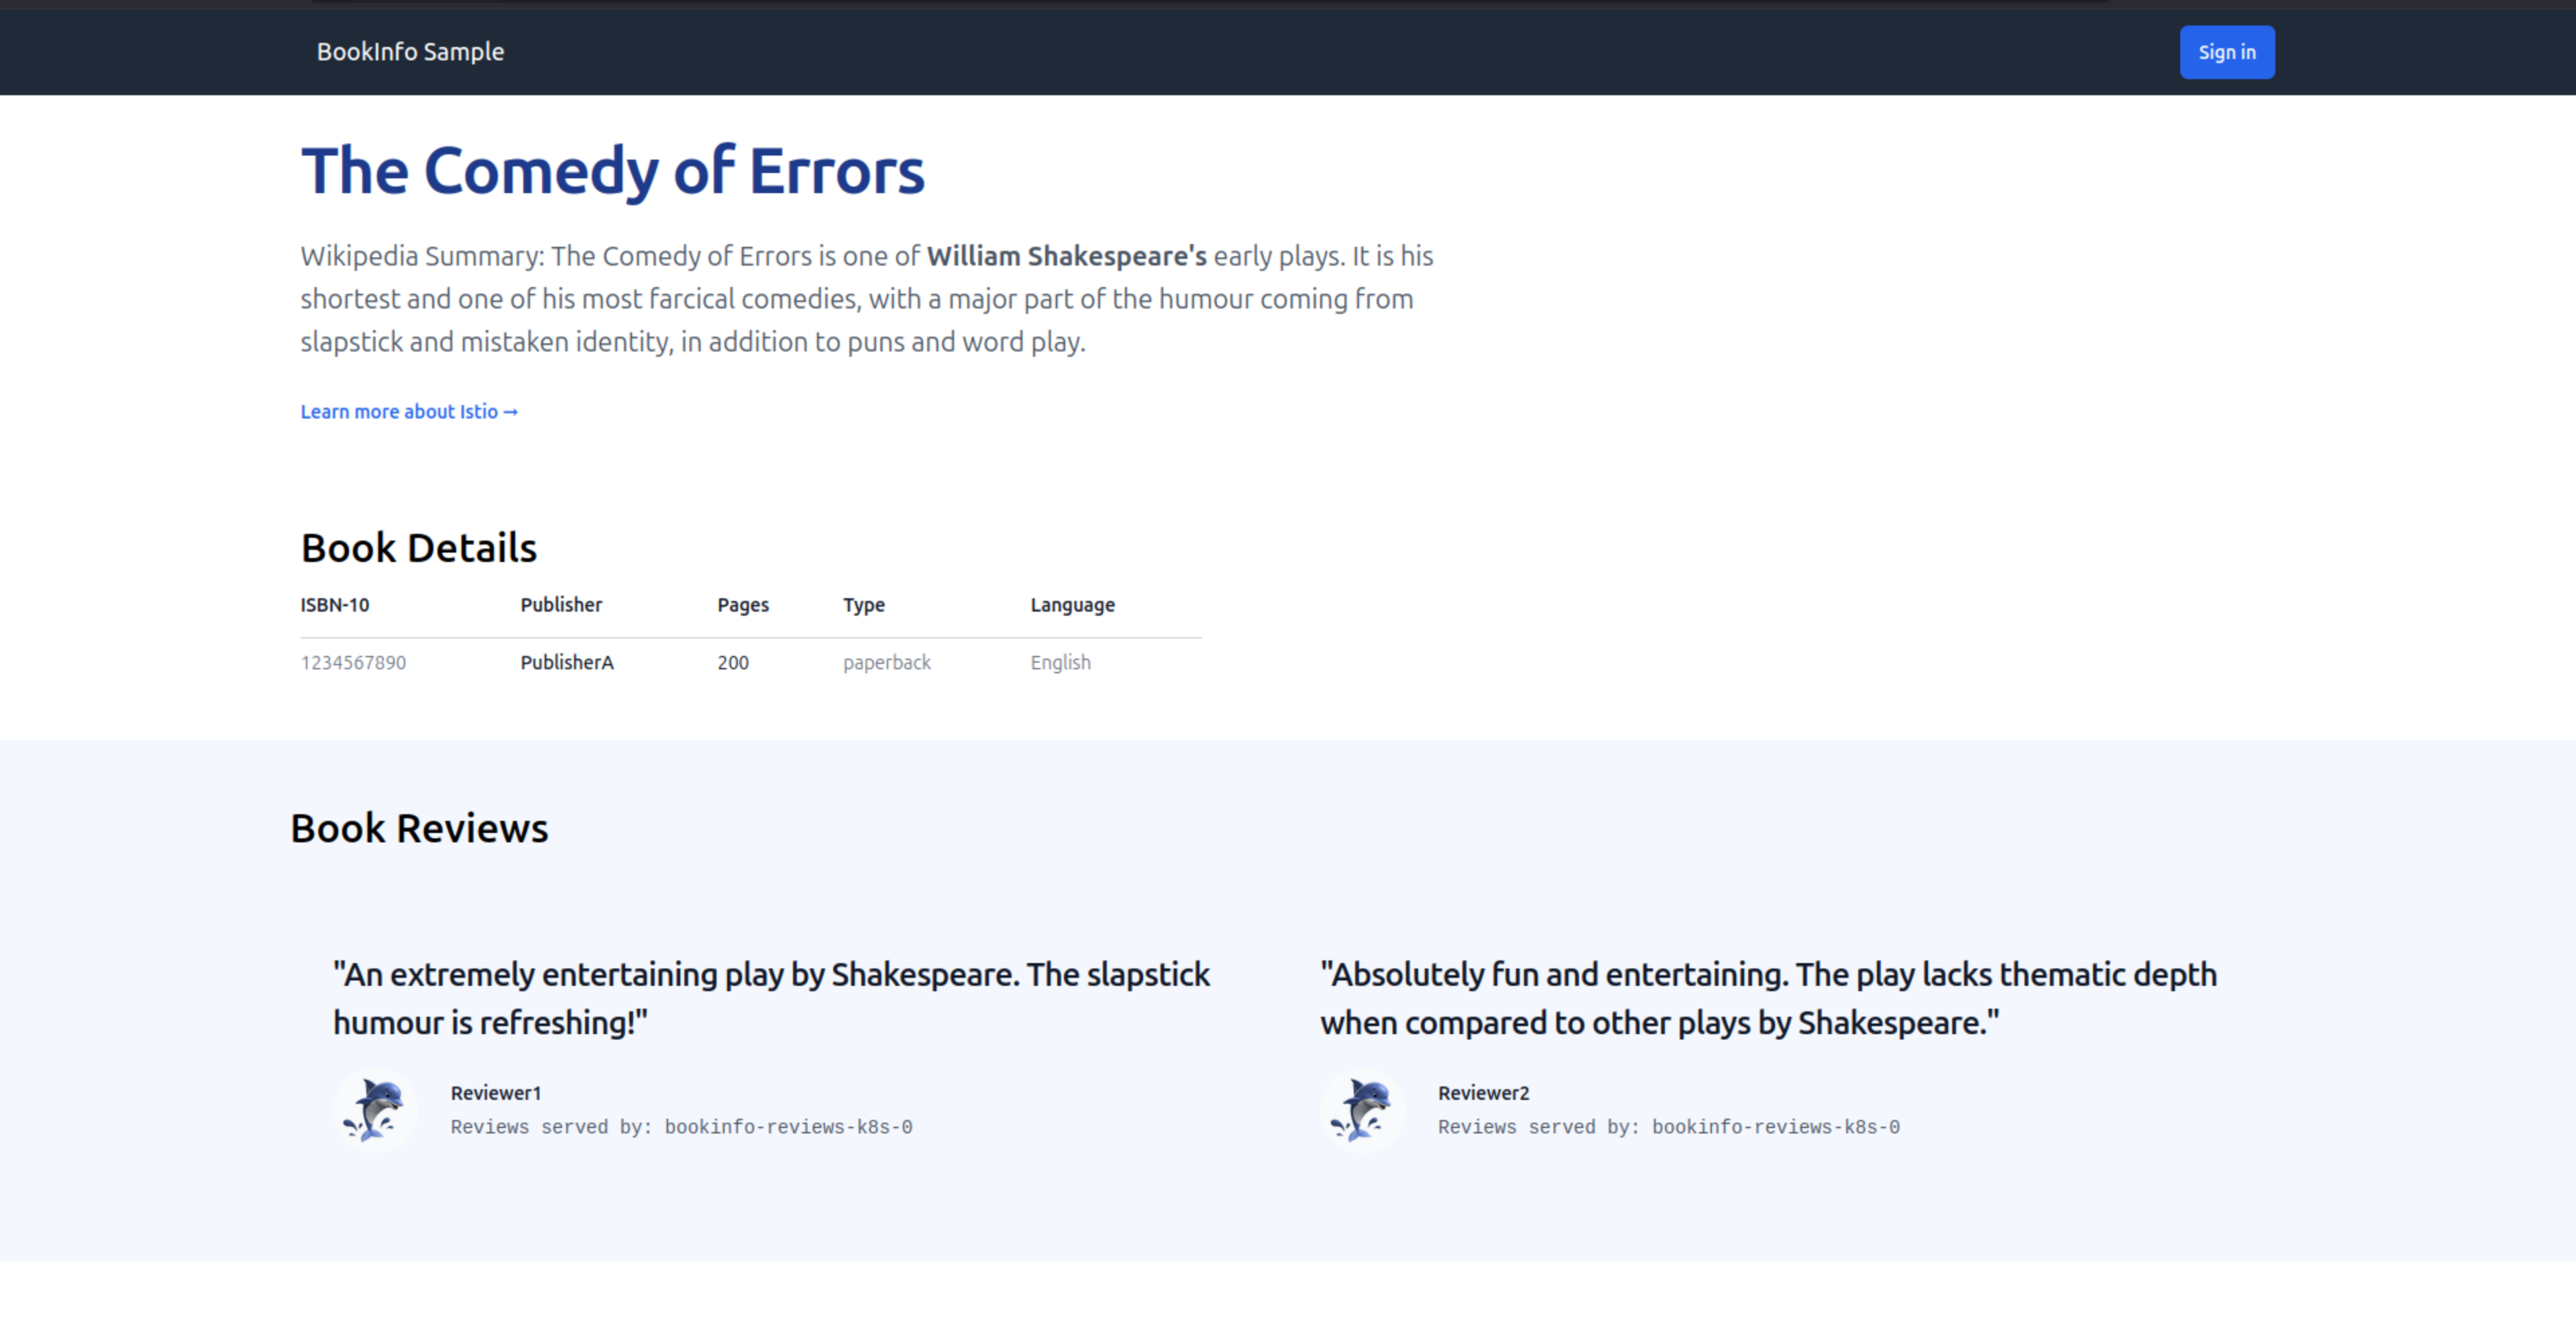Select the ISBN value 1234567890

(x=354, y=662)
